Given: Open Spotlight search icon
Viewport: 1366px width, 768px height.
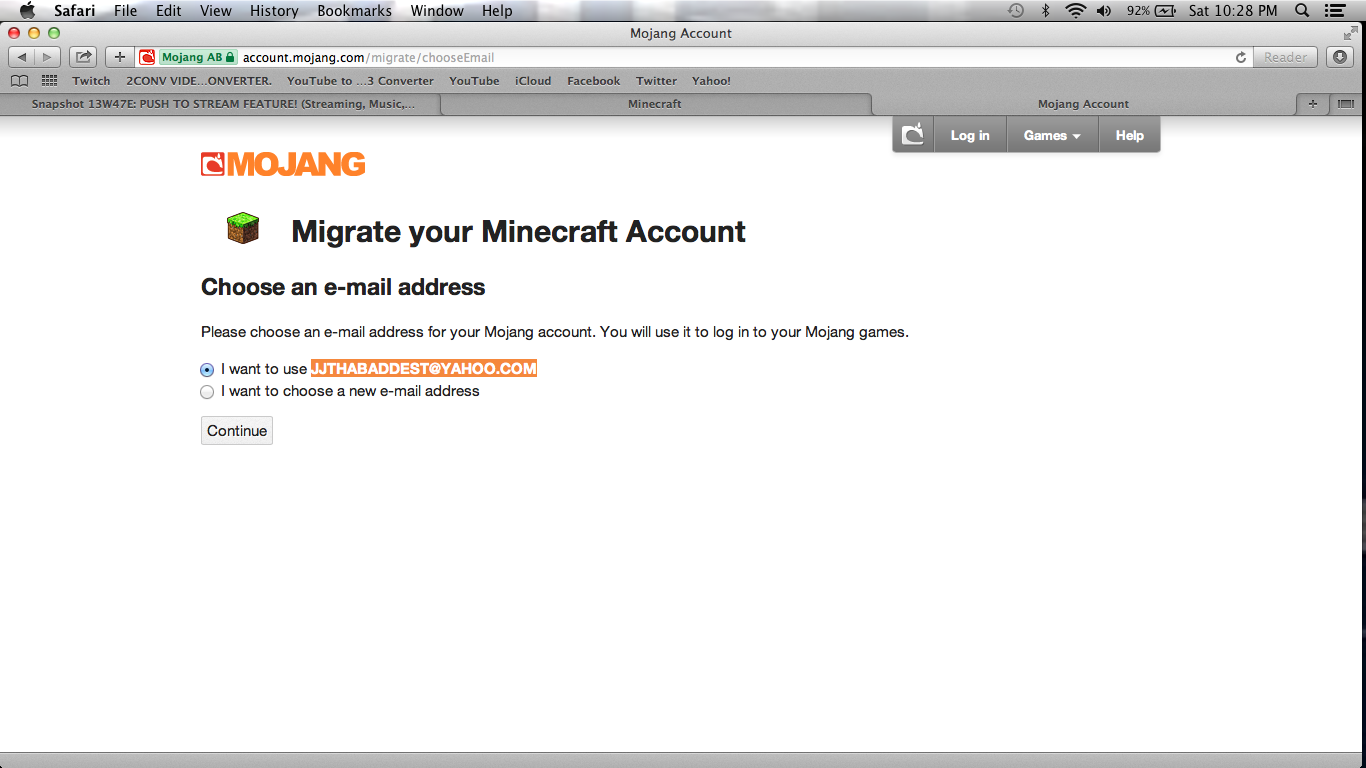Looking at the screenshot, I should point(1302,10).
